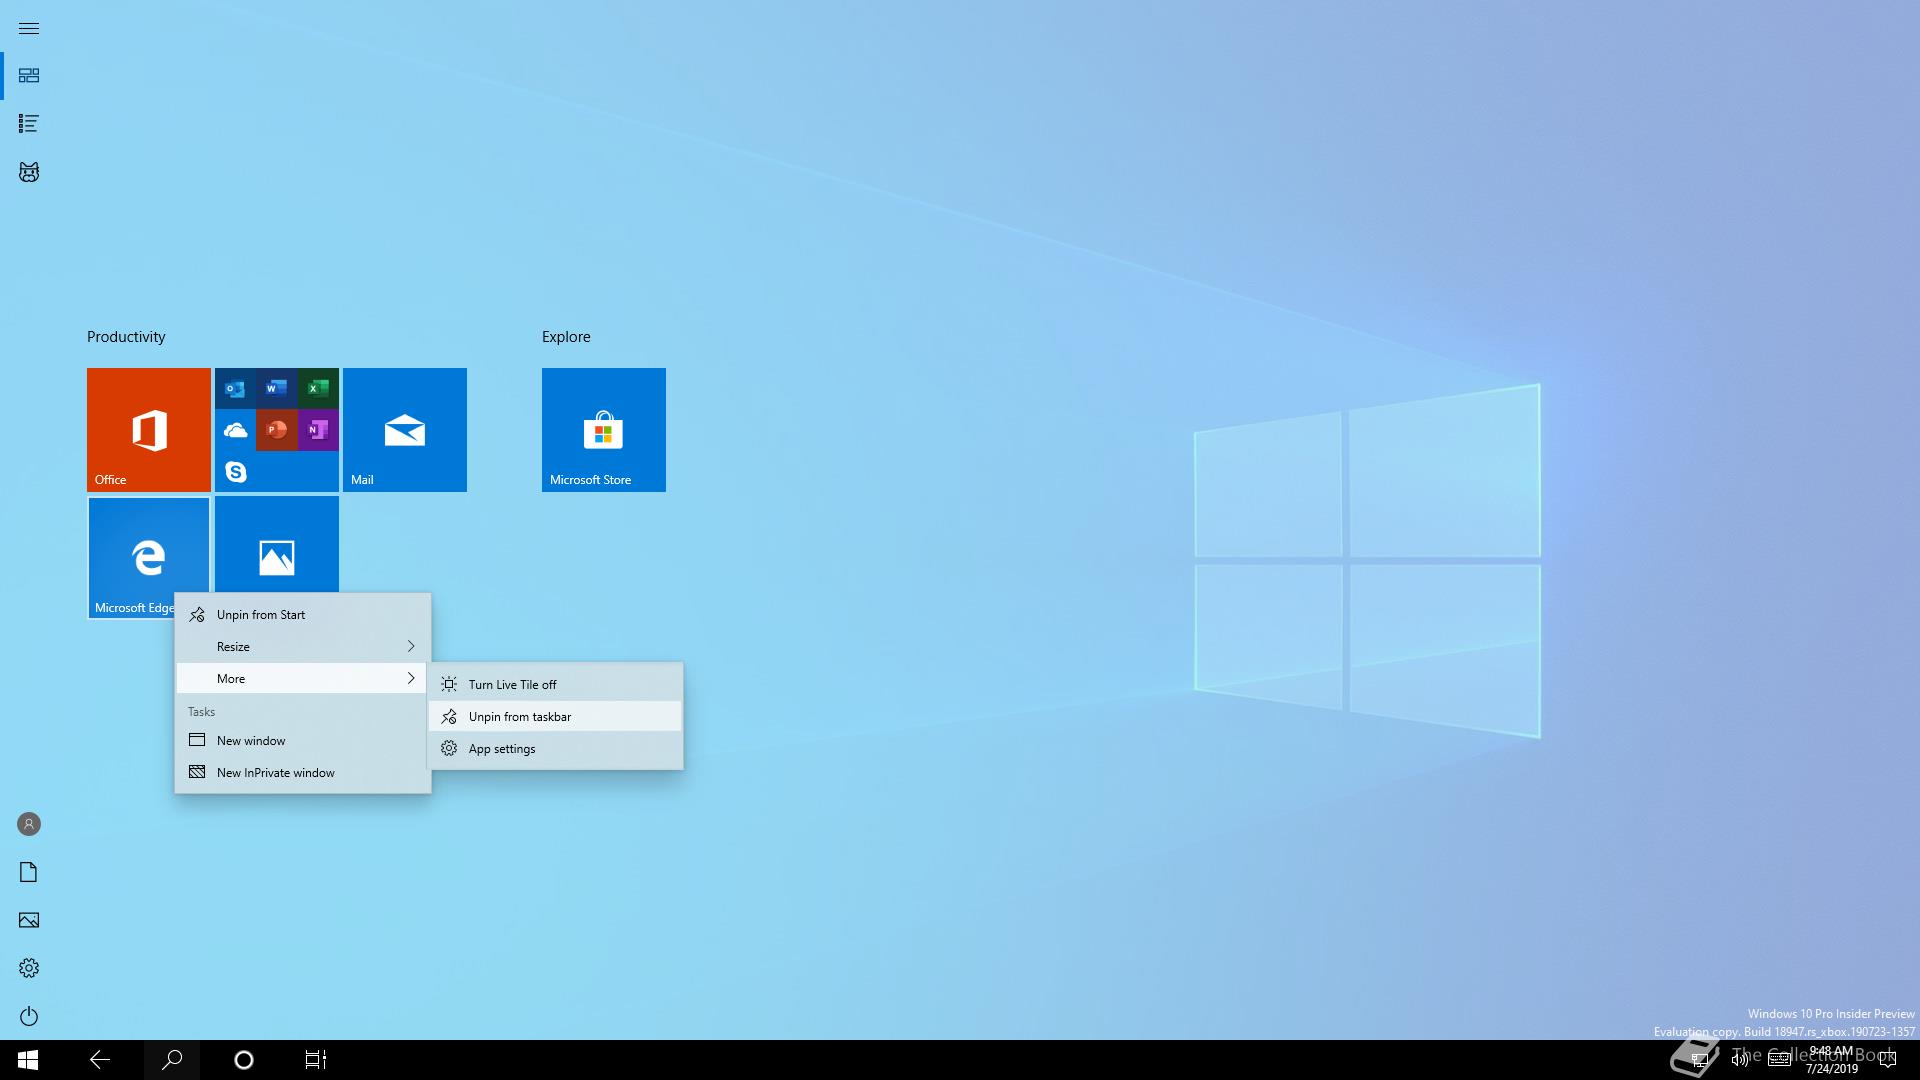The width and height of the screenshot is (1920, 1080).
Task: Select Unpin from Start
Action: pos(303,615)
